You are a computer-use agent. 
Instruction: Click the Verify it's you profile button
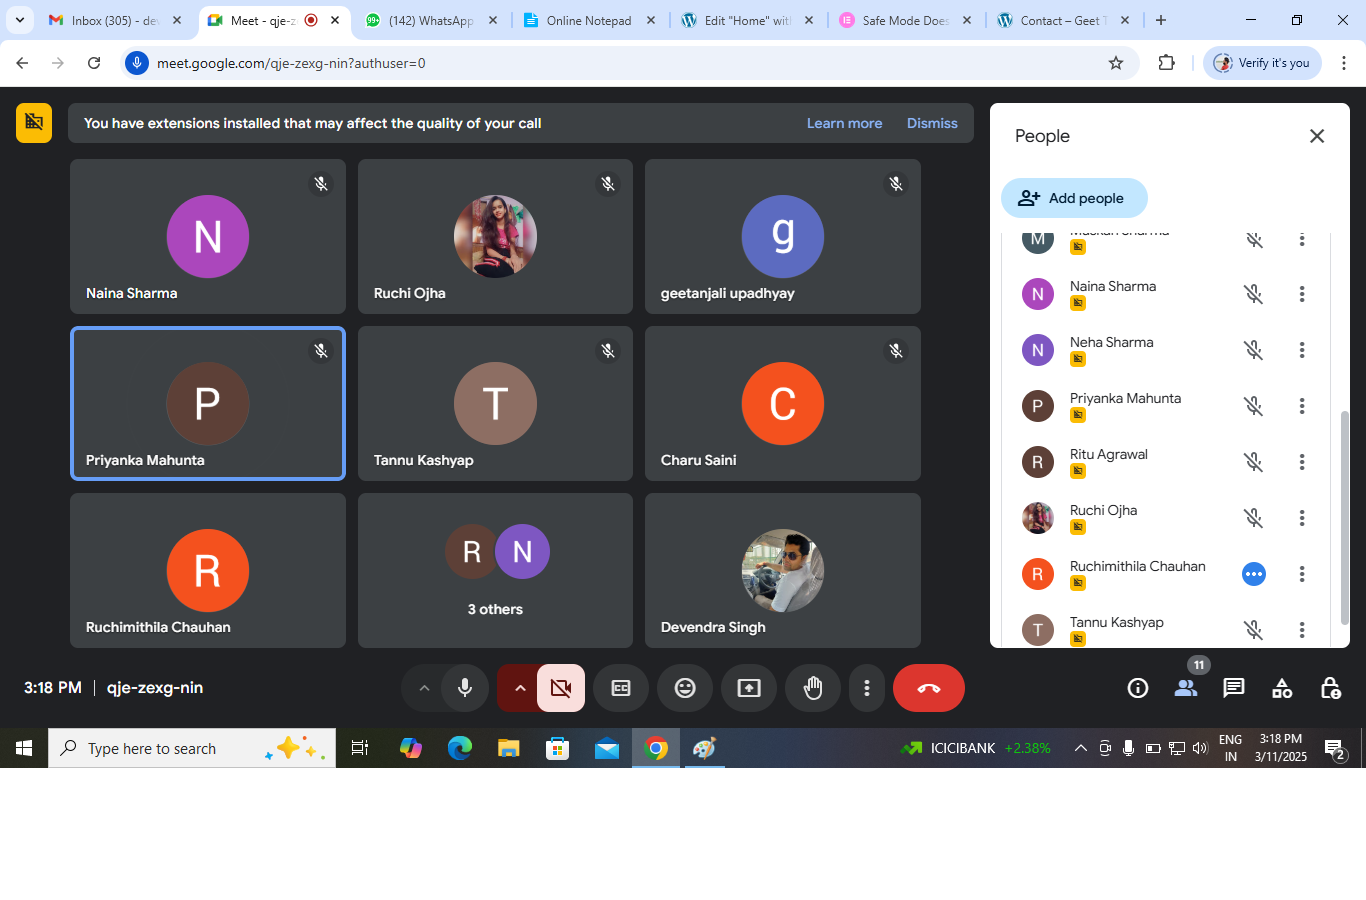pos(1262,63)
